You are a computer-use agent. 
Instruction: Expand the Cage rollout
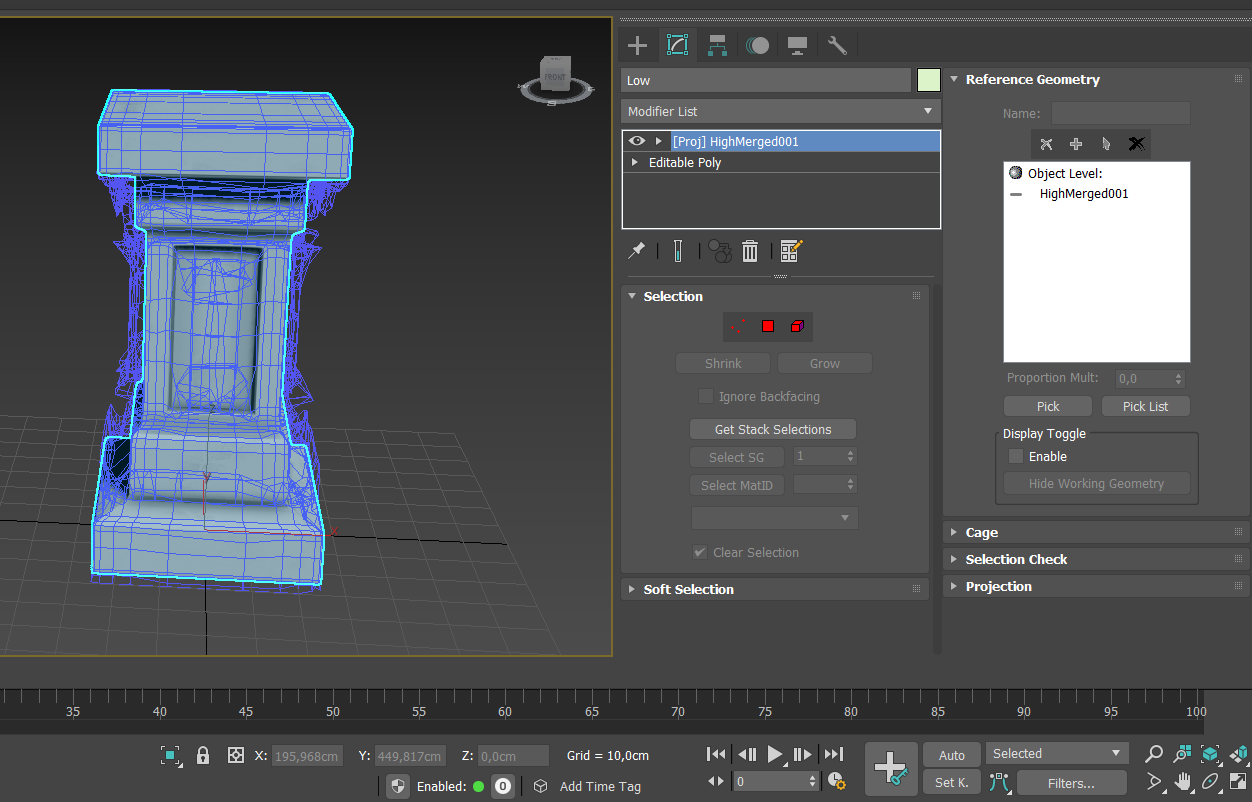click(982, 532)
